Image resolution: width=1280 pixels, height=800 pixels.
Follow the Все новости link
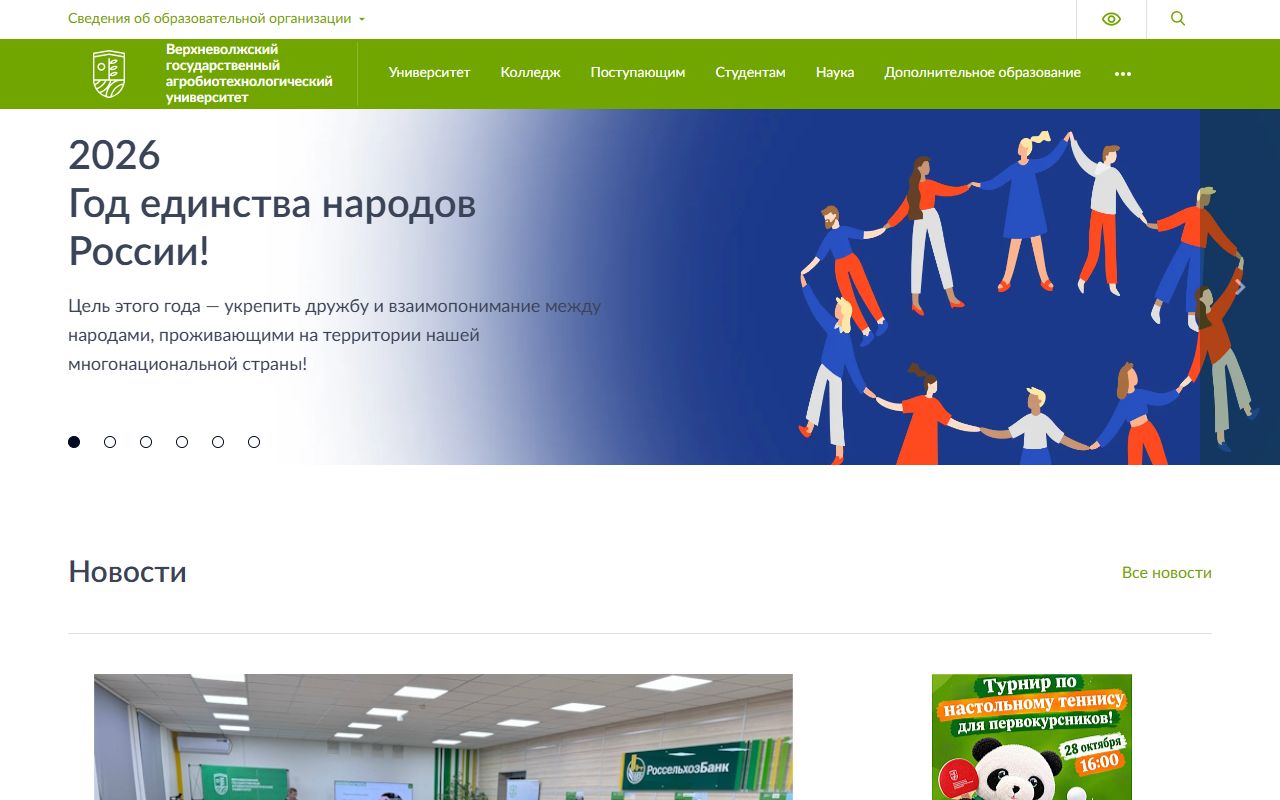[x=1166, y=573]
